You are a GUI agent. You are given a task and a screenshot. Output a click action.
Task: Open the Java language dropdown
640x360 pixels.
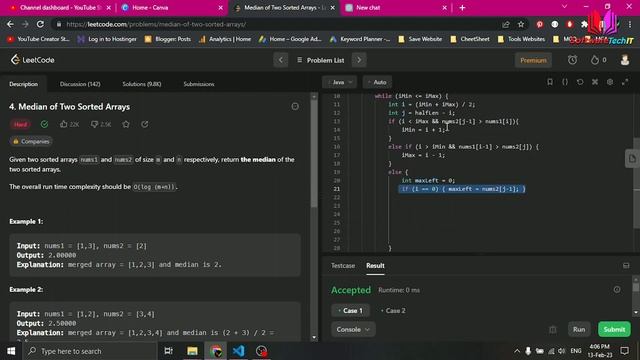tap(340, 82)
